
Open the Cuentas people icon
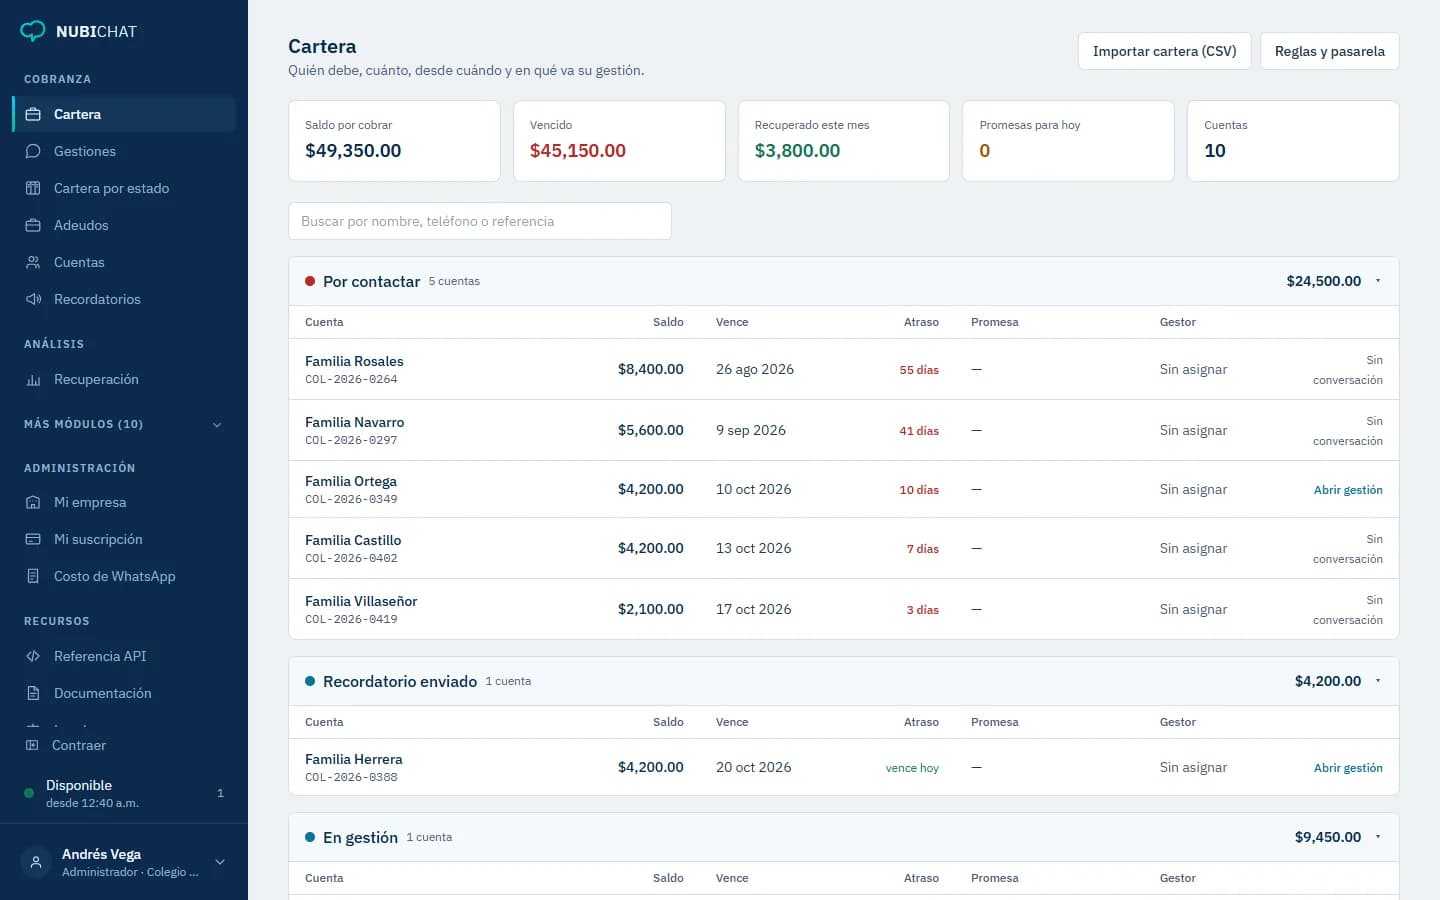33,262
